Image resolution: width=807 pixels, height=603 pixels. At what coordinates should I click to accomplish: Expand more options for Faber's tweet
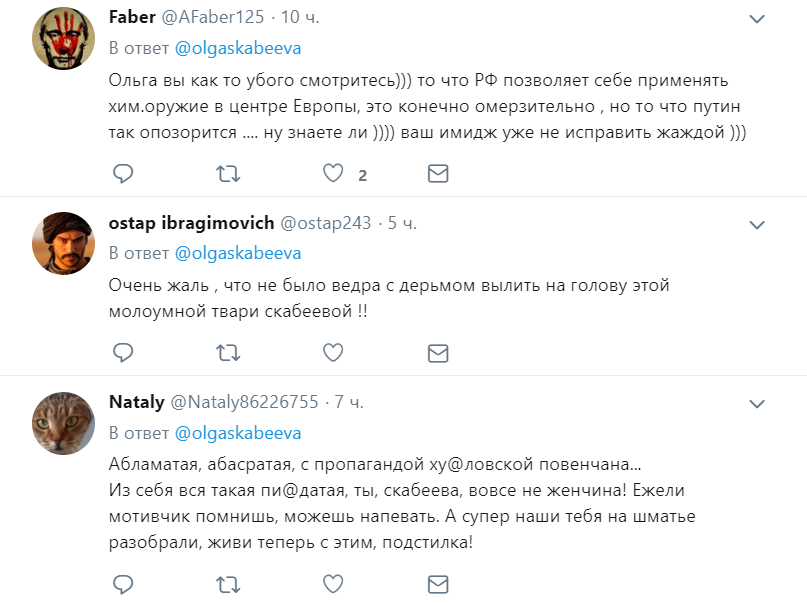759,21
